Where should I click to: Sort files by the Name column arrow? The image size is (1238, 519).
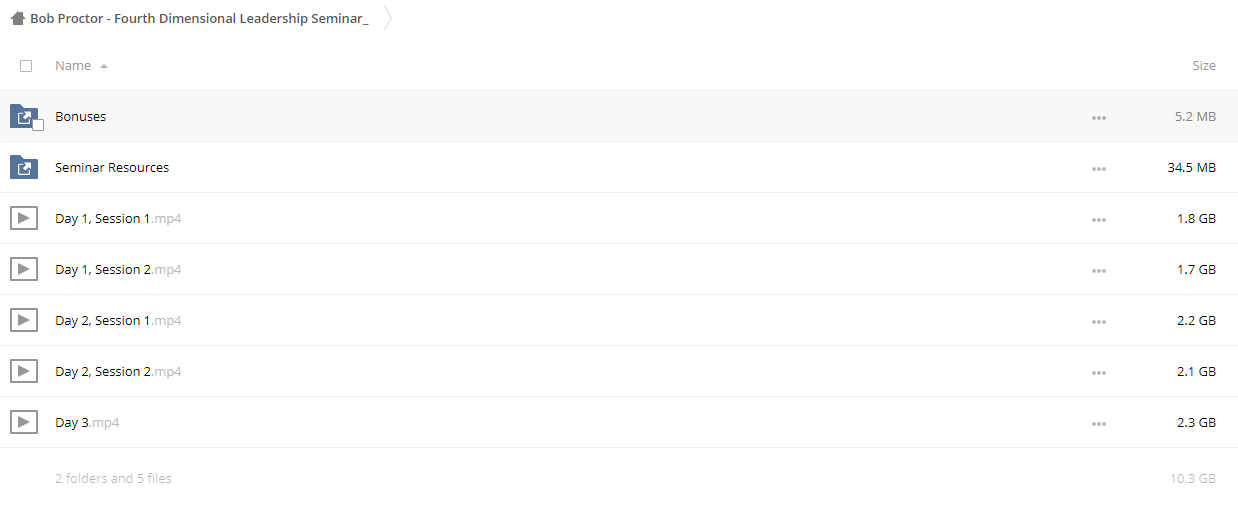pos(104,66)
